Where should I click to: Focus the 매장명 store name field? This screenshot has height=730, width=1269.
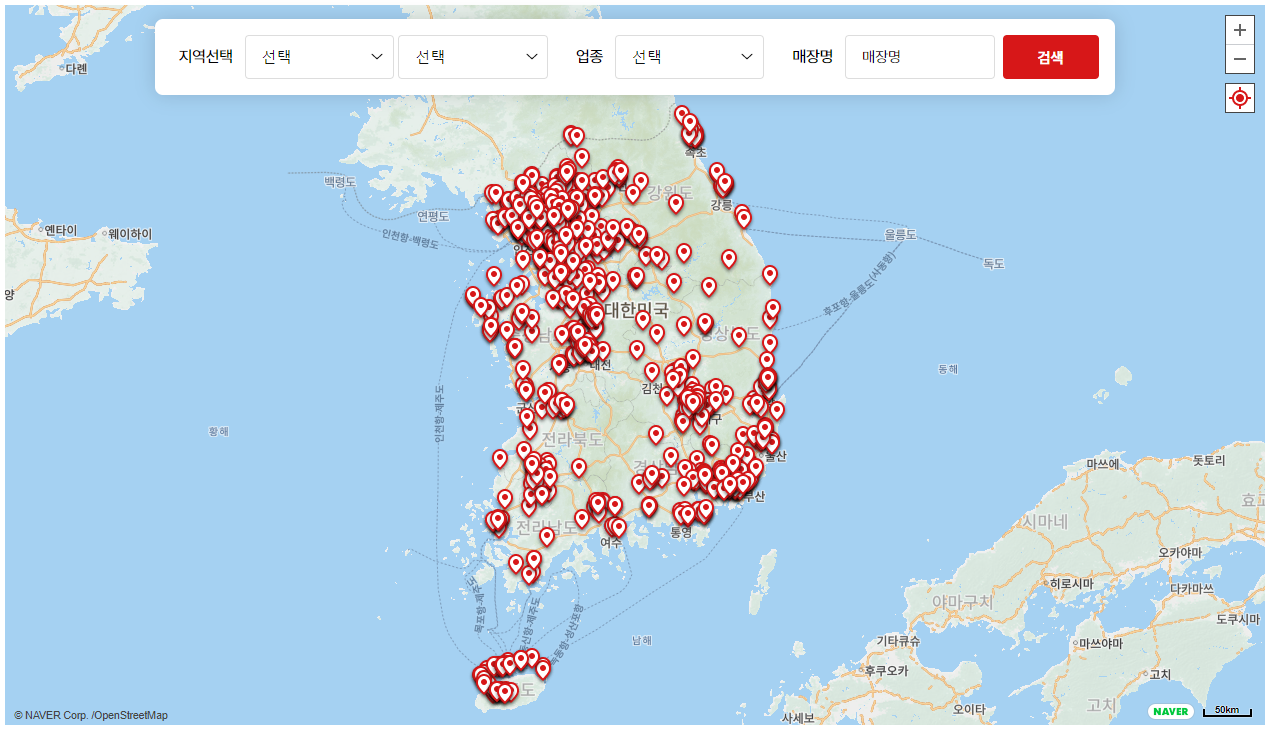click(920, 57)
